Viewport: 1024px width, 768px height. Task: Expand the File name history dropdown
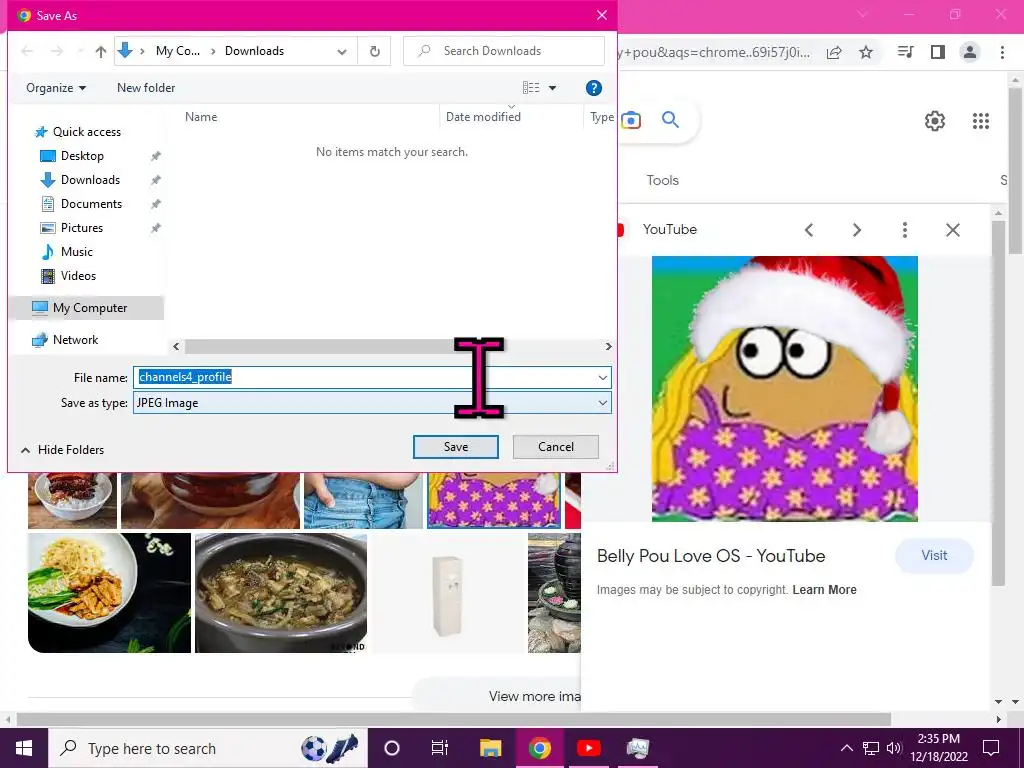602,377
